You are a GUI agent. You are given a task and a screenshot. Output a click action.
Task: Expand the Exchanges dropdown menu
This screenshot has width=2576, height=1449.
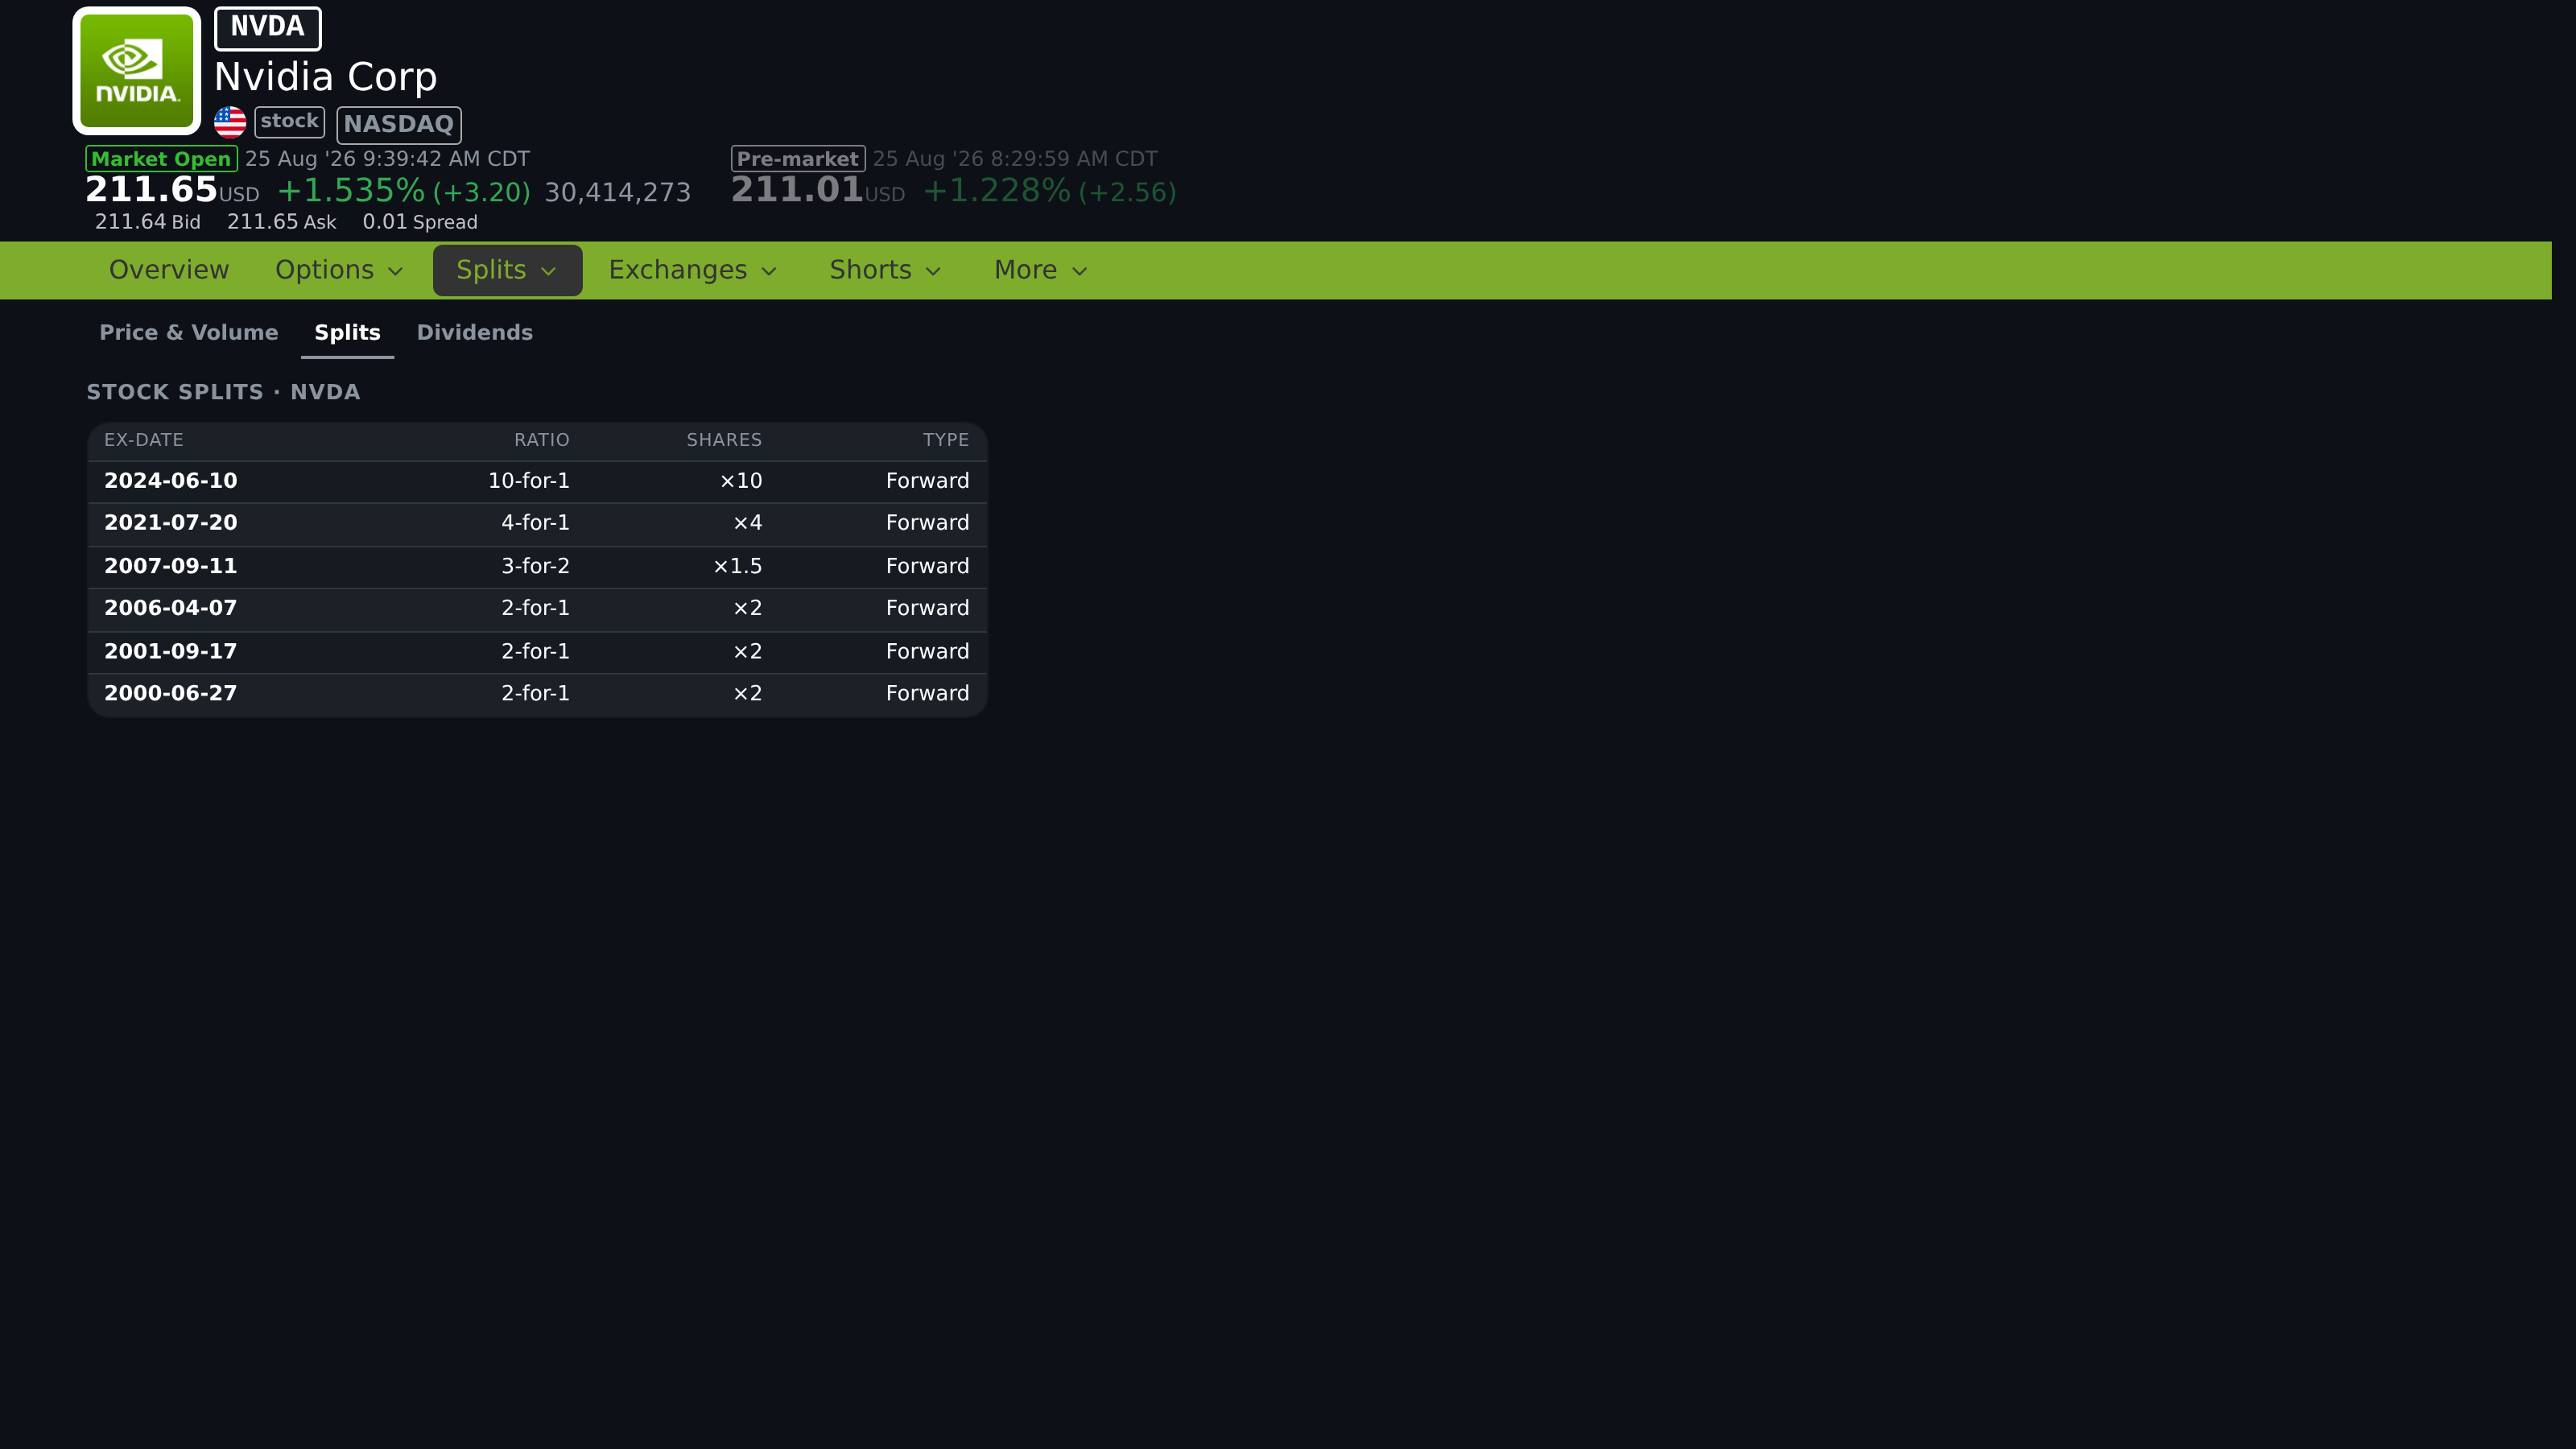pyautogui.click(x=693, y=270)
